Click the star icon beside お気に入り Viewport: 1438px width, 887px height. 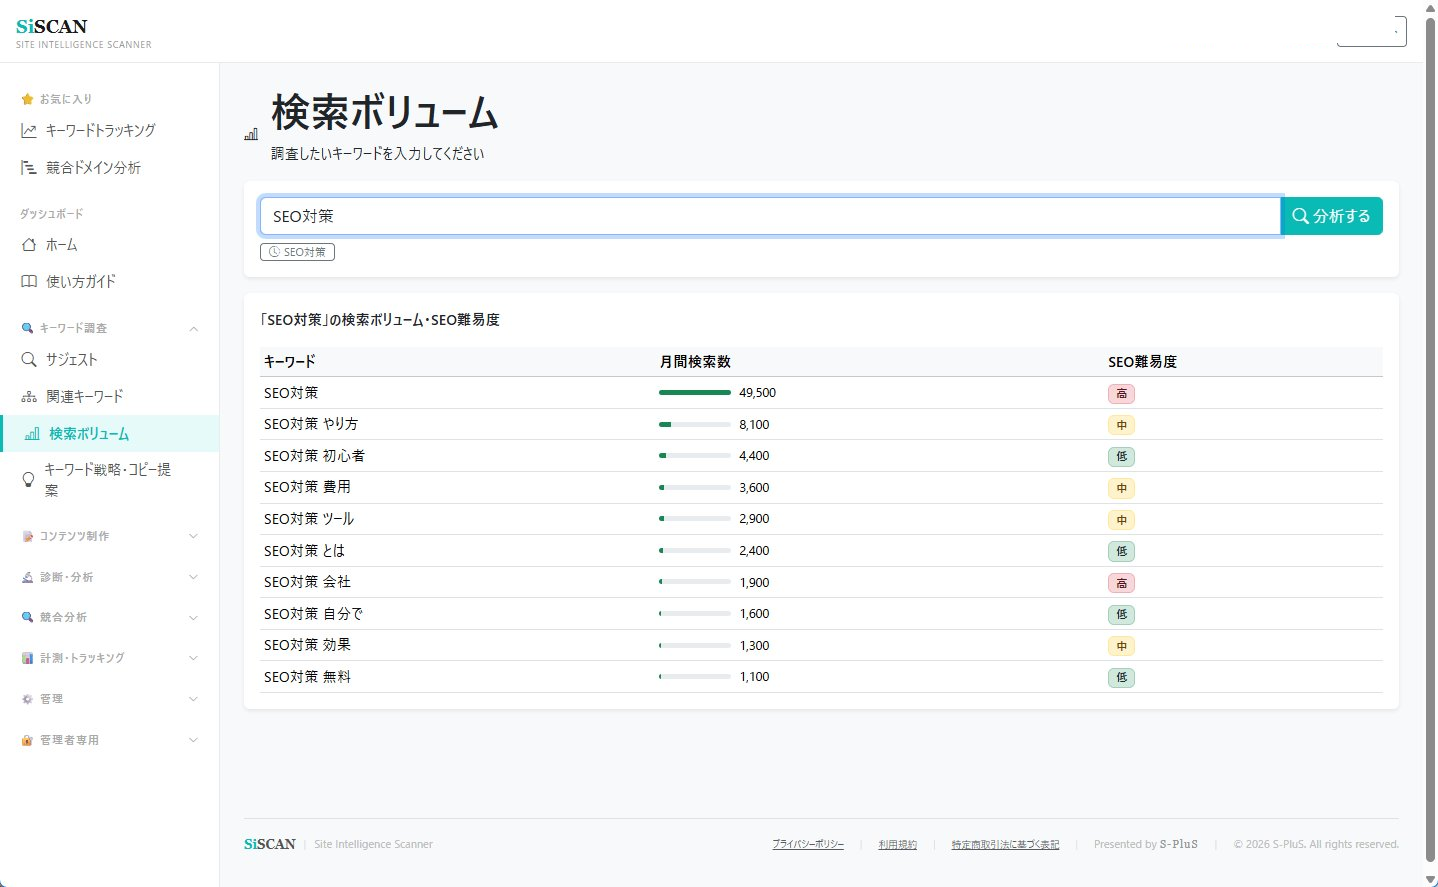(x=27, y=99)
